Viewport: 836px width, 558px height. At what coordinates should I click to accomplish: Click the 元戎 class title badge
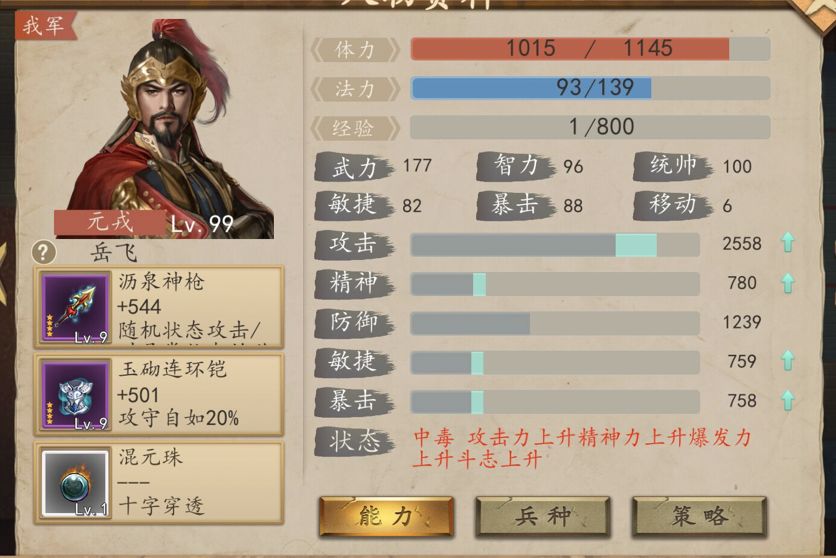click(x=110, y=222)
